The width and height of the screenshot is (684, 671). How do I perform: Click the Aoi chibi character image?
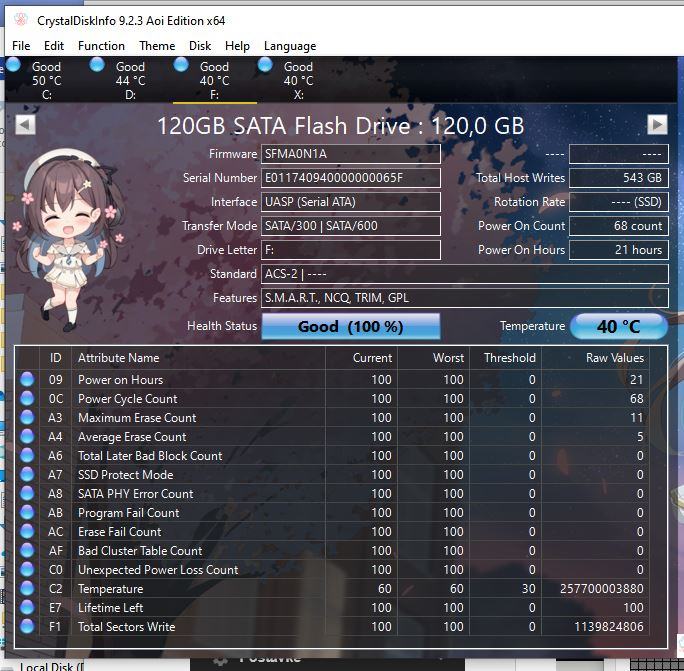pyautogui.click(x=68, y=240)
